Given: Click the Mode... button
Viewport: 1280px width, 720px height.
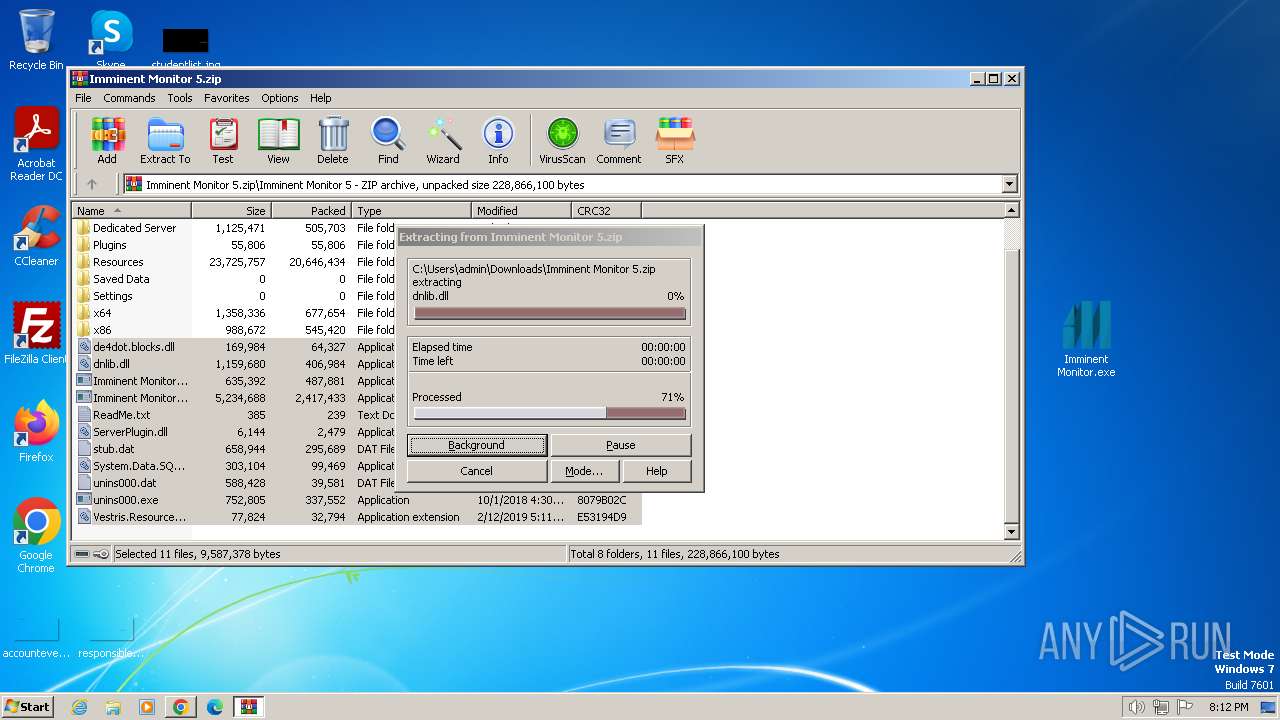Looking at the screenshot, I should (x=584, y=471).
